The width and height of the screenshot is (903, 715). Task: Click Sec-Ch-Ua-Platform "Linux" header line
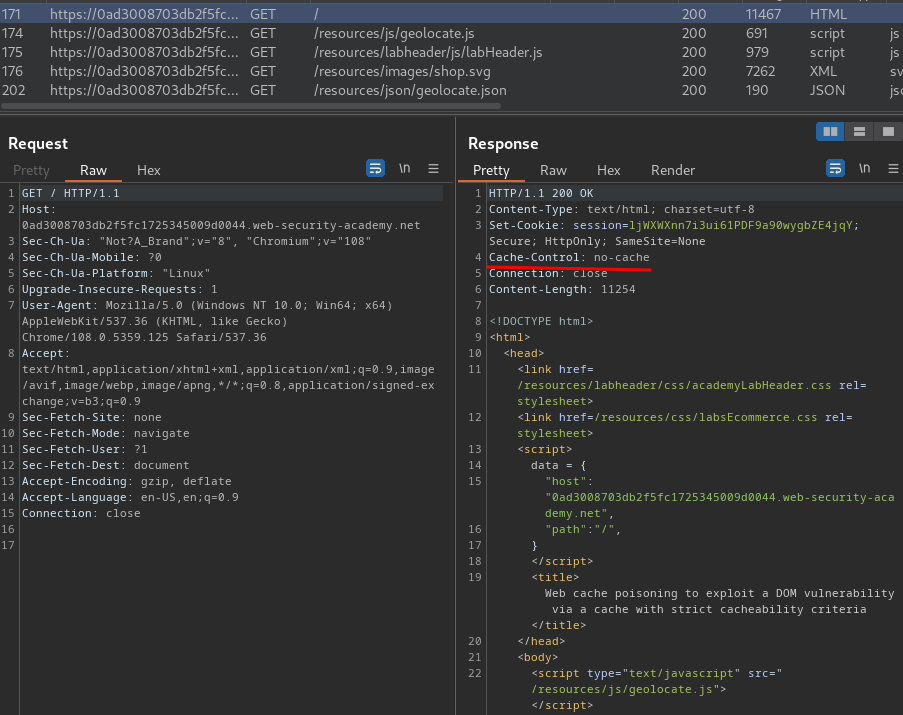pos(116,273)
